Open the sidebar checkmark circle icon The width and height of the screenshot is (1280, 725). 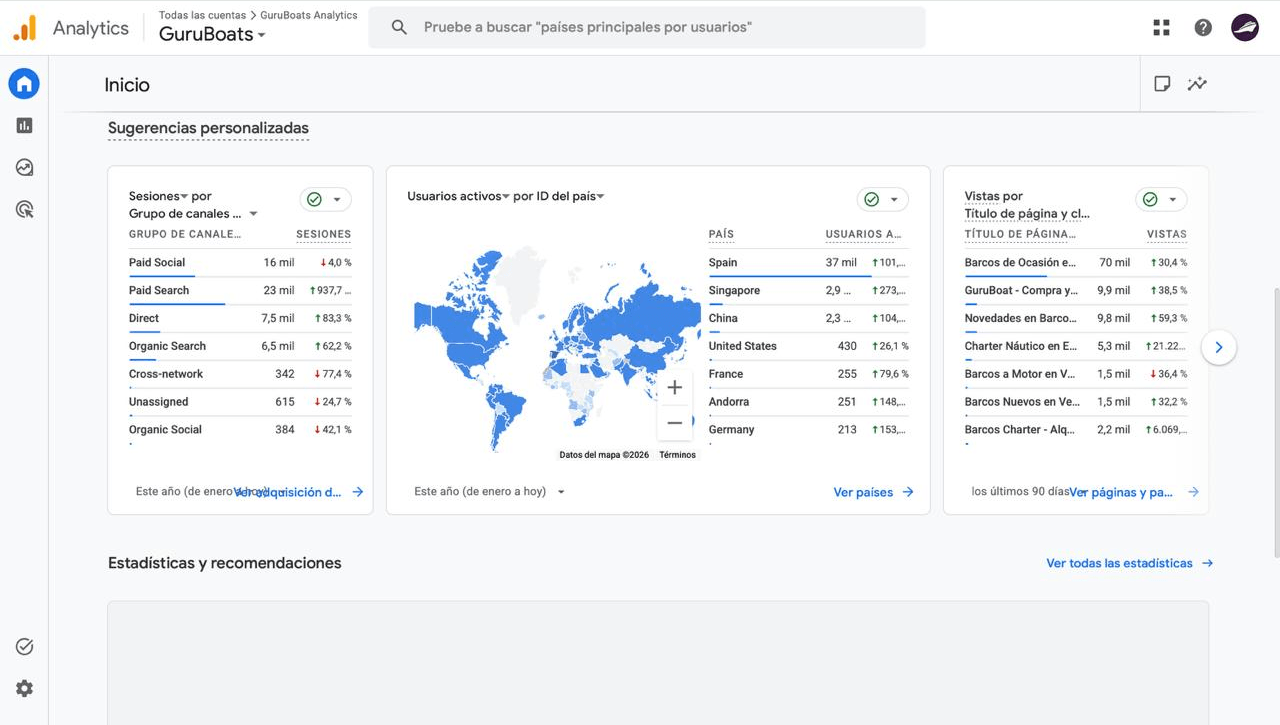[x=24, y=647]
